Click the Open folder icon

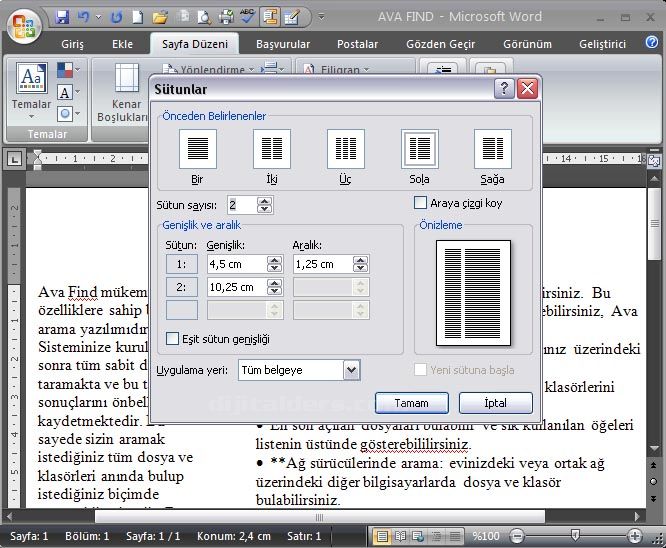pyautogui.click(x=160, y=17)
